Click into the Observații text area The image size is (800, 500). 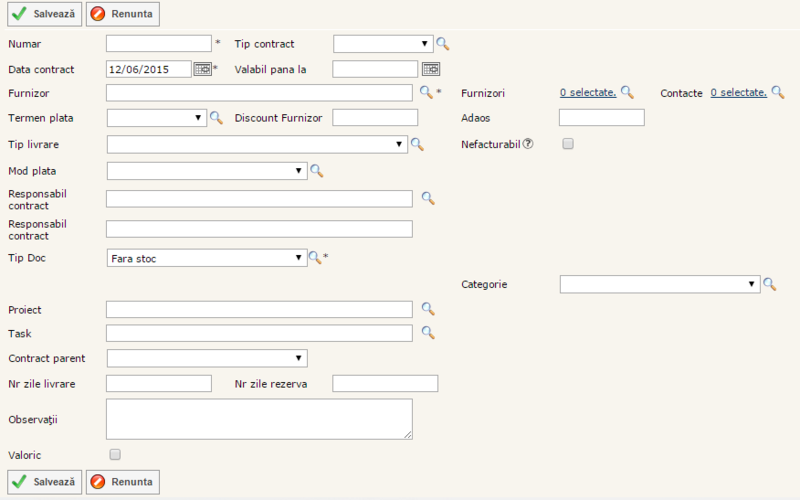click(259, 419)
